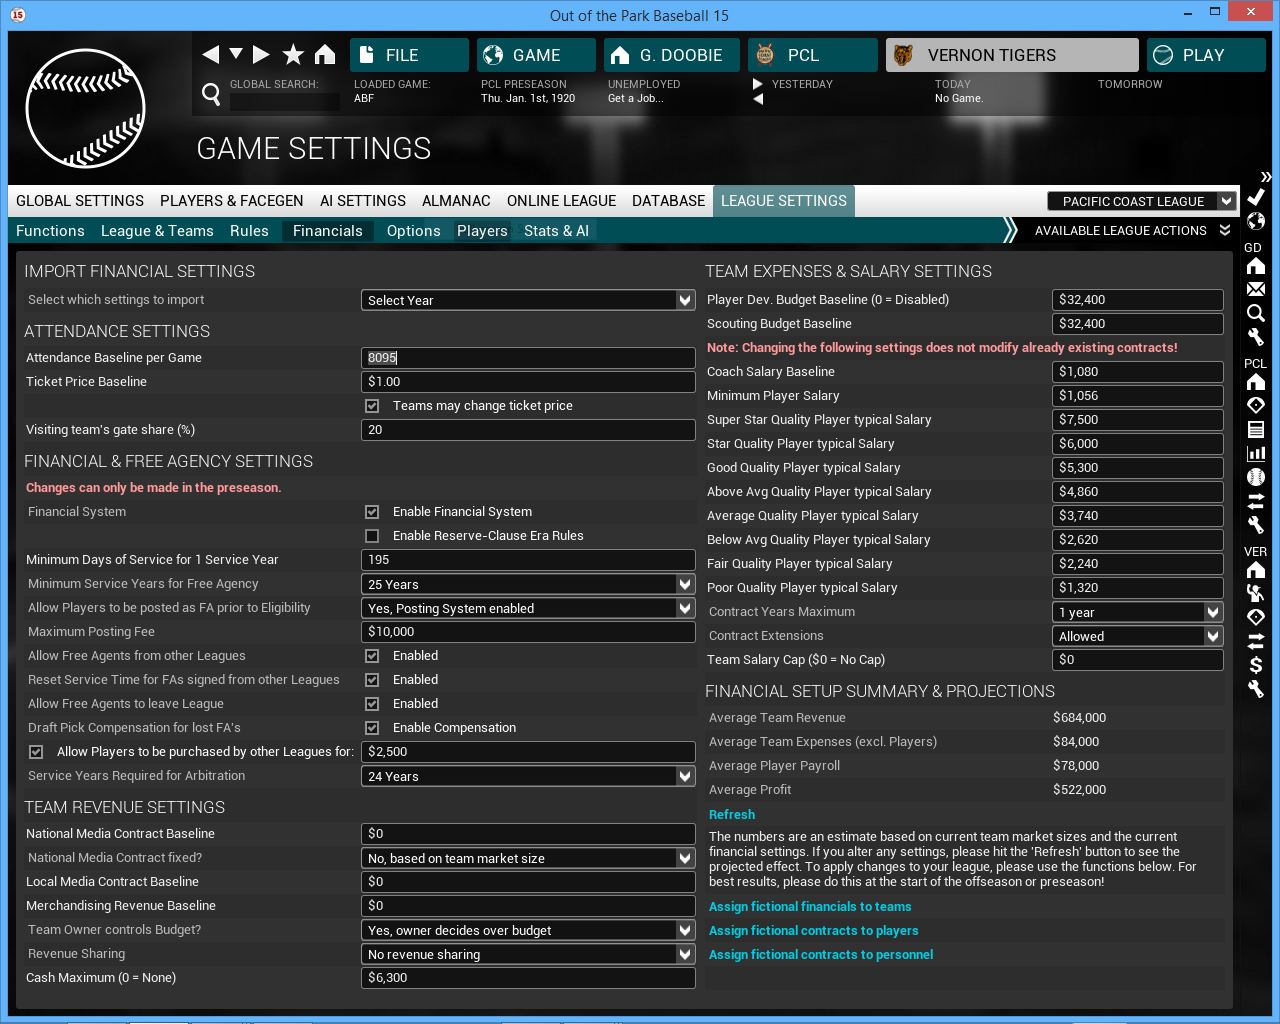Switch to the AI Settings tab

362,201
